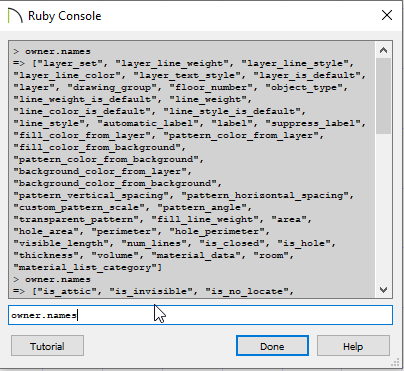Close the Ruby Console dialog

pyautogui.click(x=387, y=15)
